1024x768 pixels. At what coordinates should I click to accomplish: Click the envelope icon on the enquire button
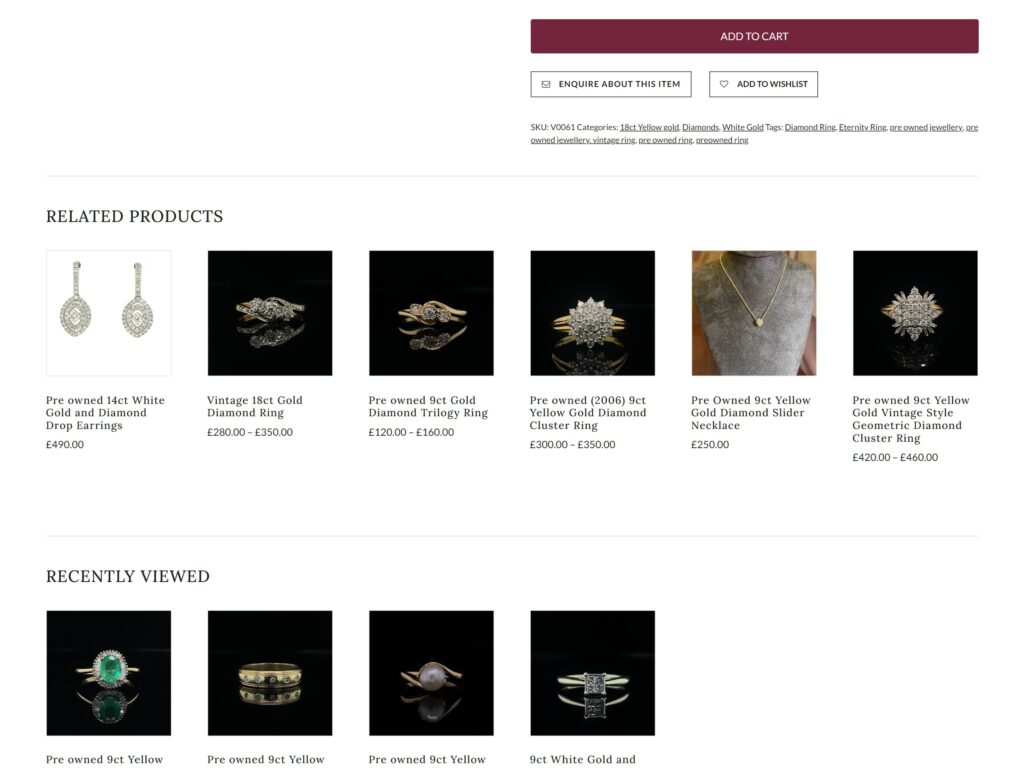pos(546,84)
